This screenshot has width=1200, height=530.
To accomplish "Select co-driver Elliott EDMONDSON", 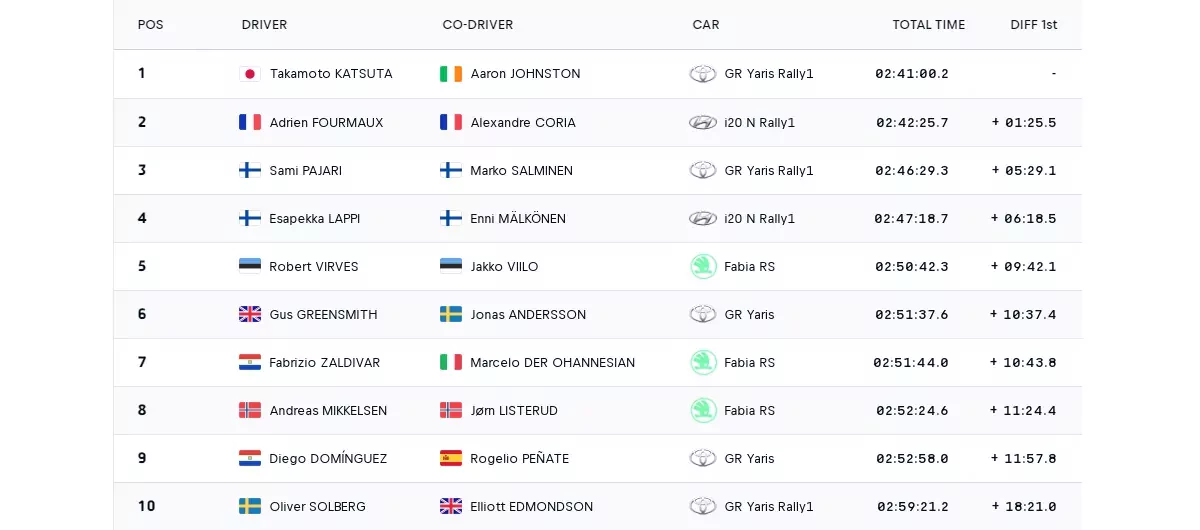I will [531, 507].
